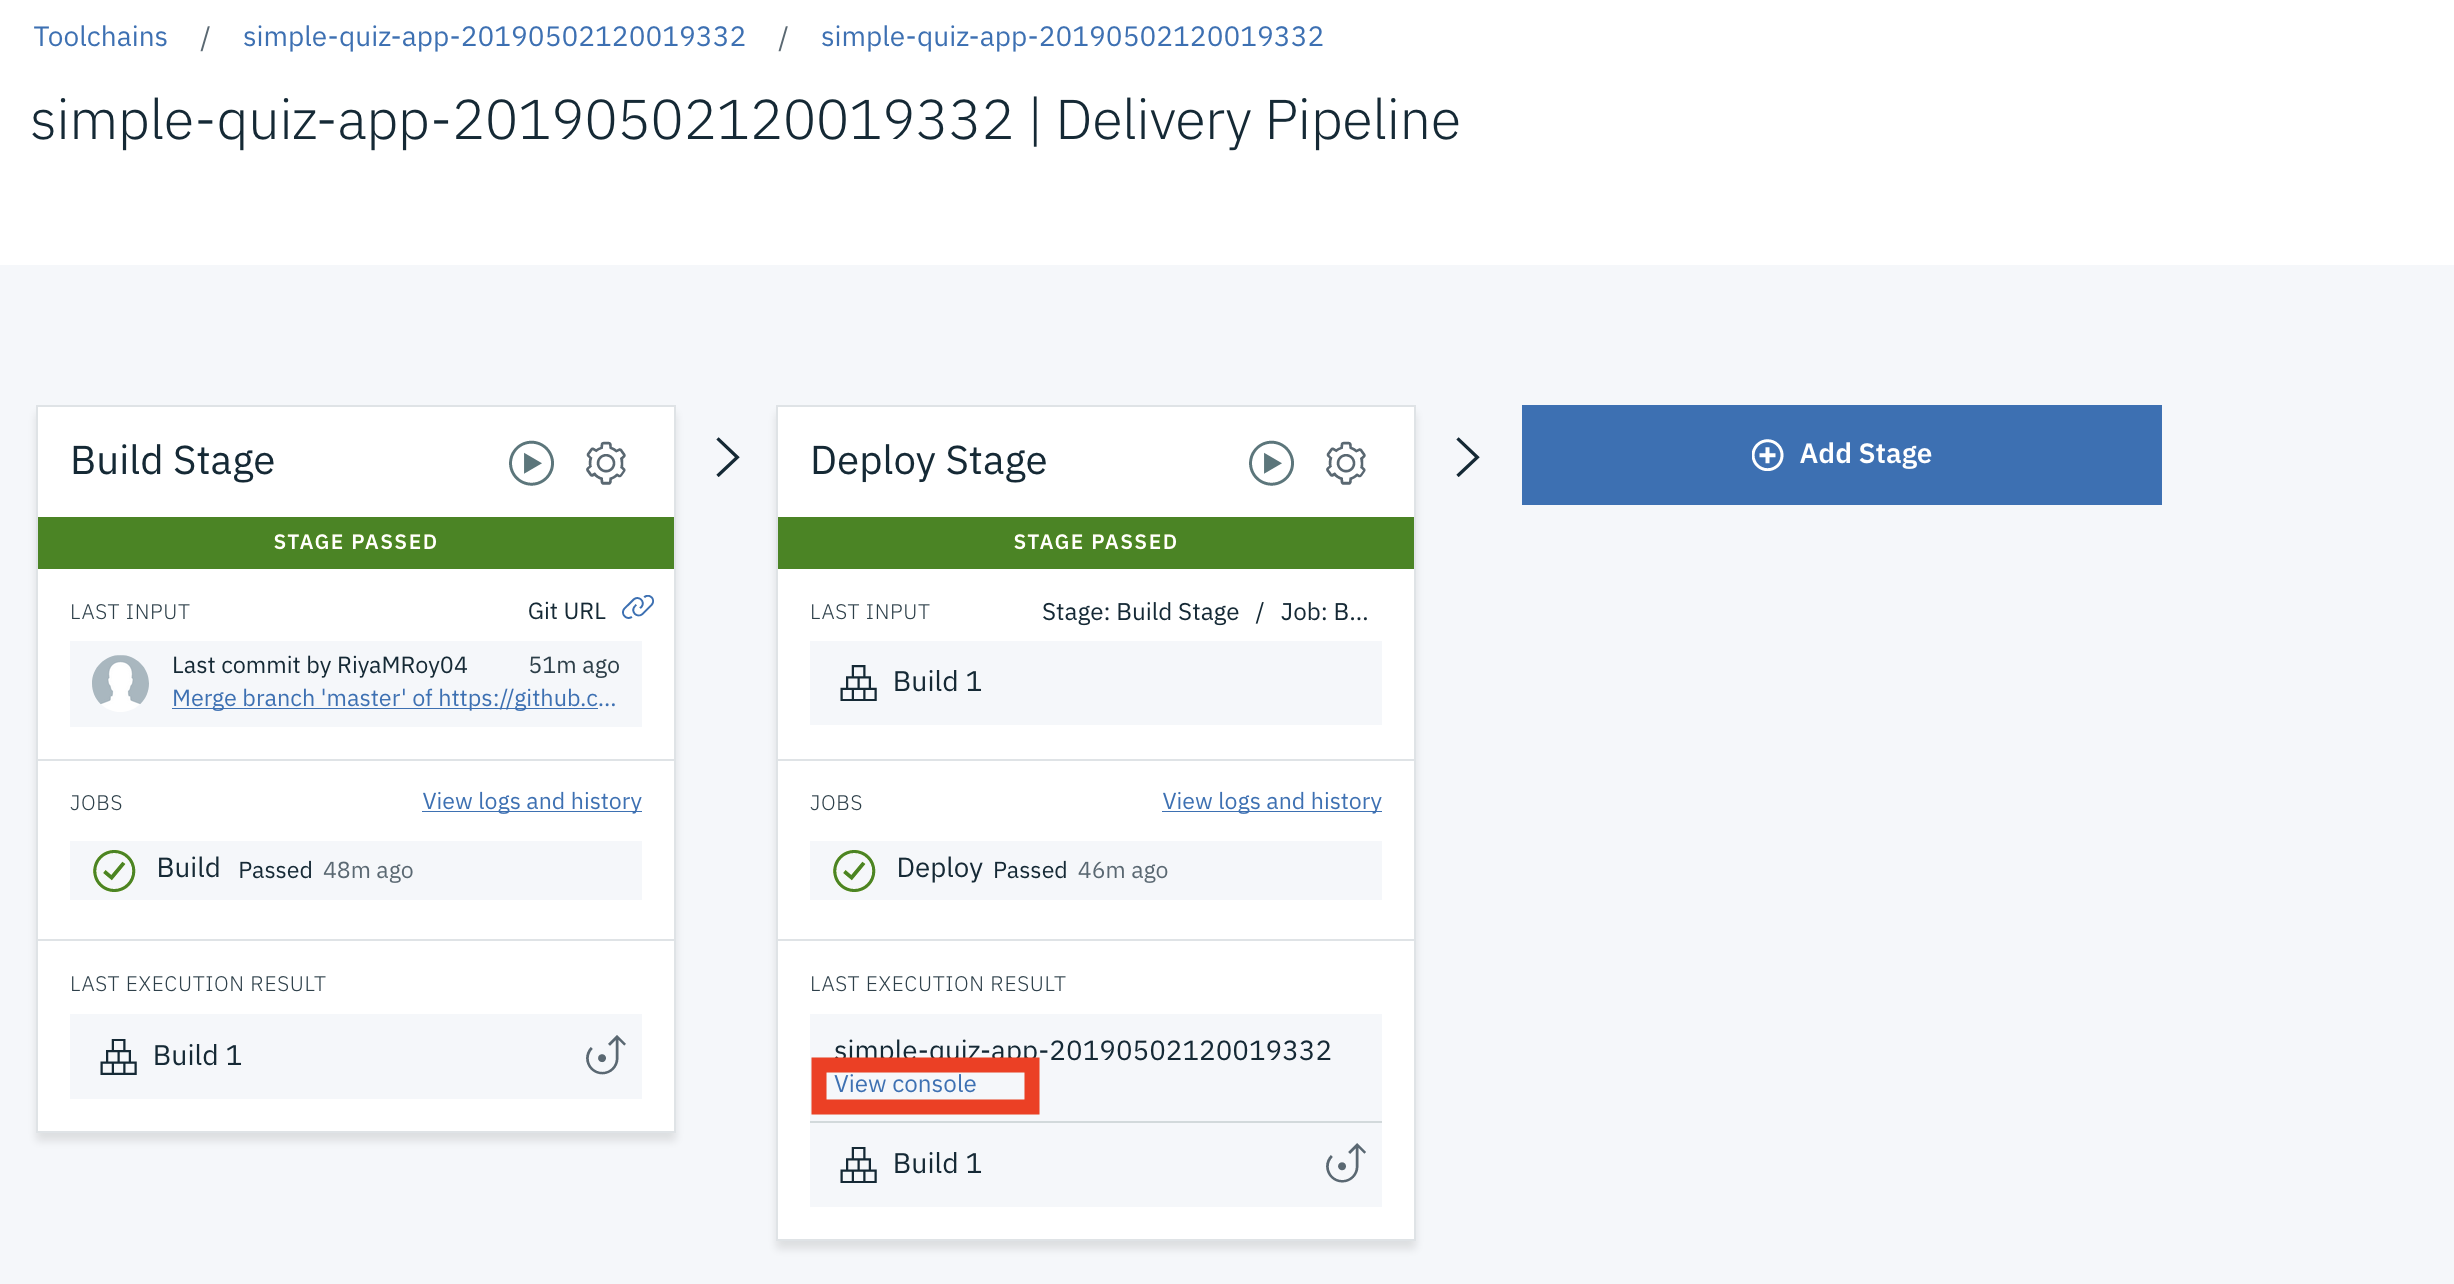Screen dimensions: 2454x1284
Task: Click redeploy icon beside Build 1 in Deploy Stage
Action: (1345, 1163)
